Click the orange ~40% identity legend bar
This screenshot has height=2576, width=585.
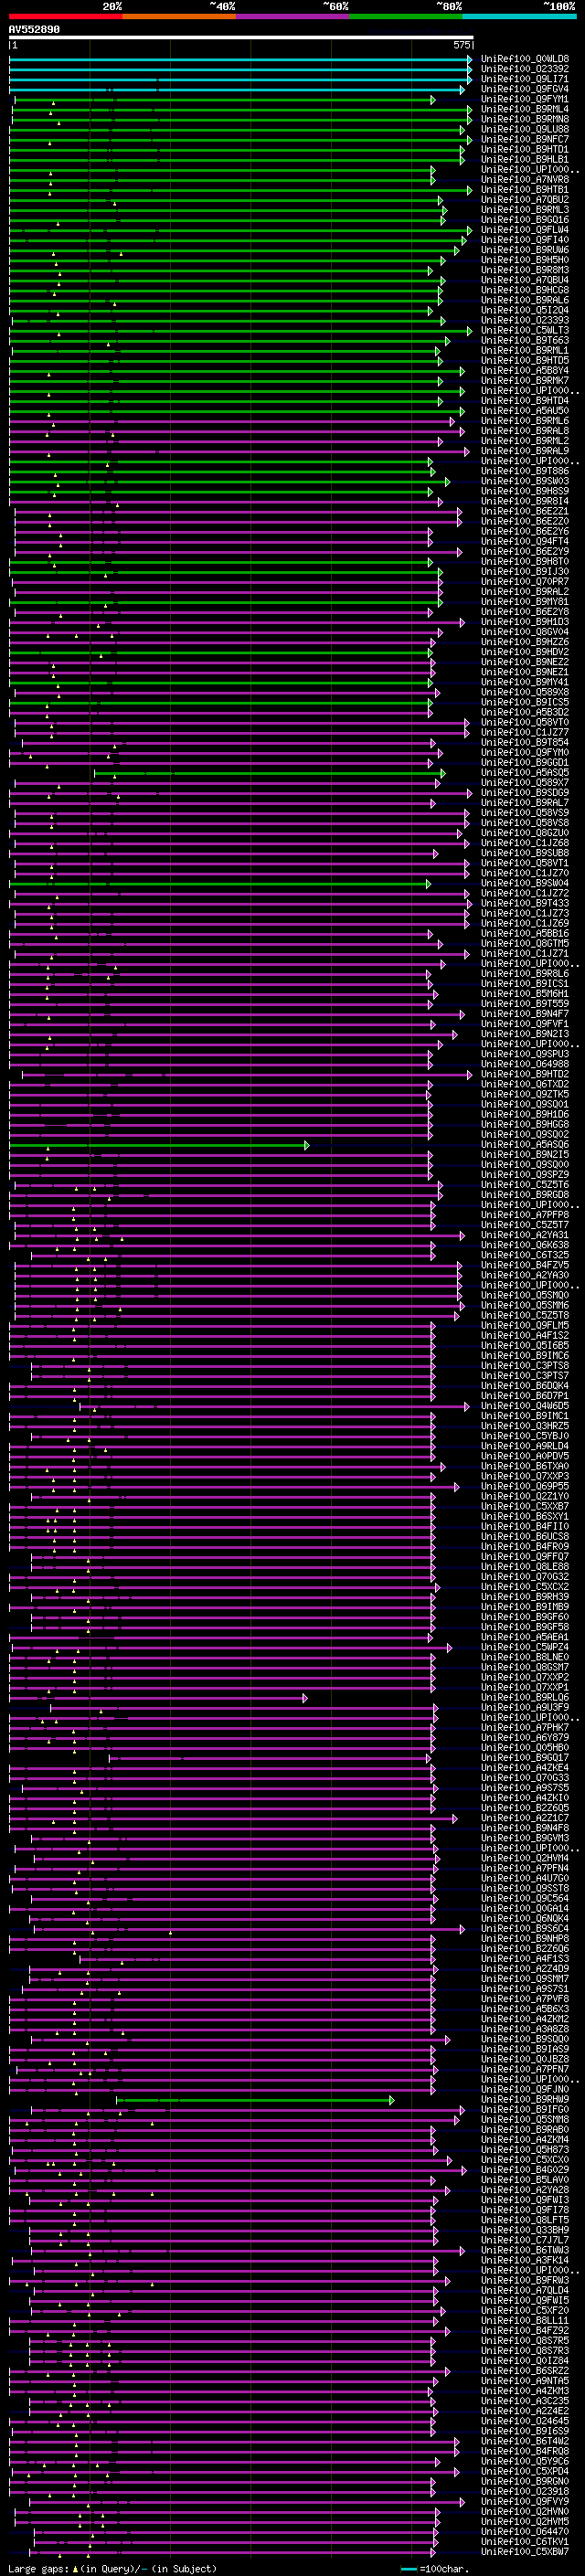(x=179, y=16)
